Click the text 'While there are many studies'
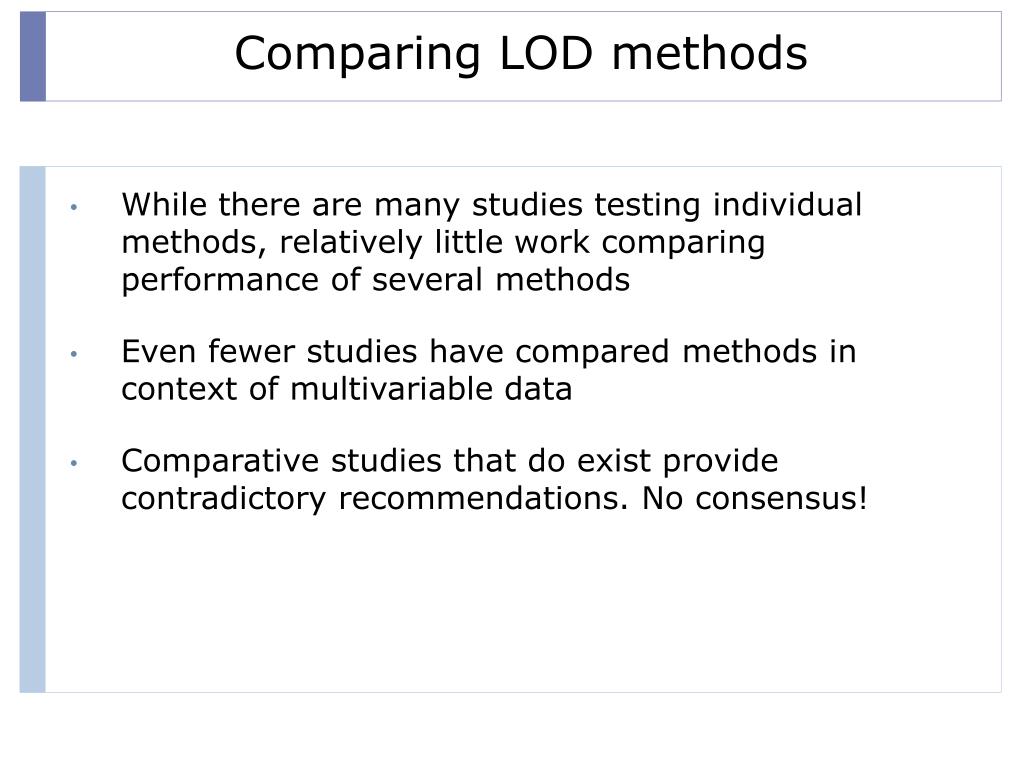Viewport: 1024px width, 768px height. (x=352, y=205)
